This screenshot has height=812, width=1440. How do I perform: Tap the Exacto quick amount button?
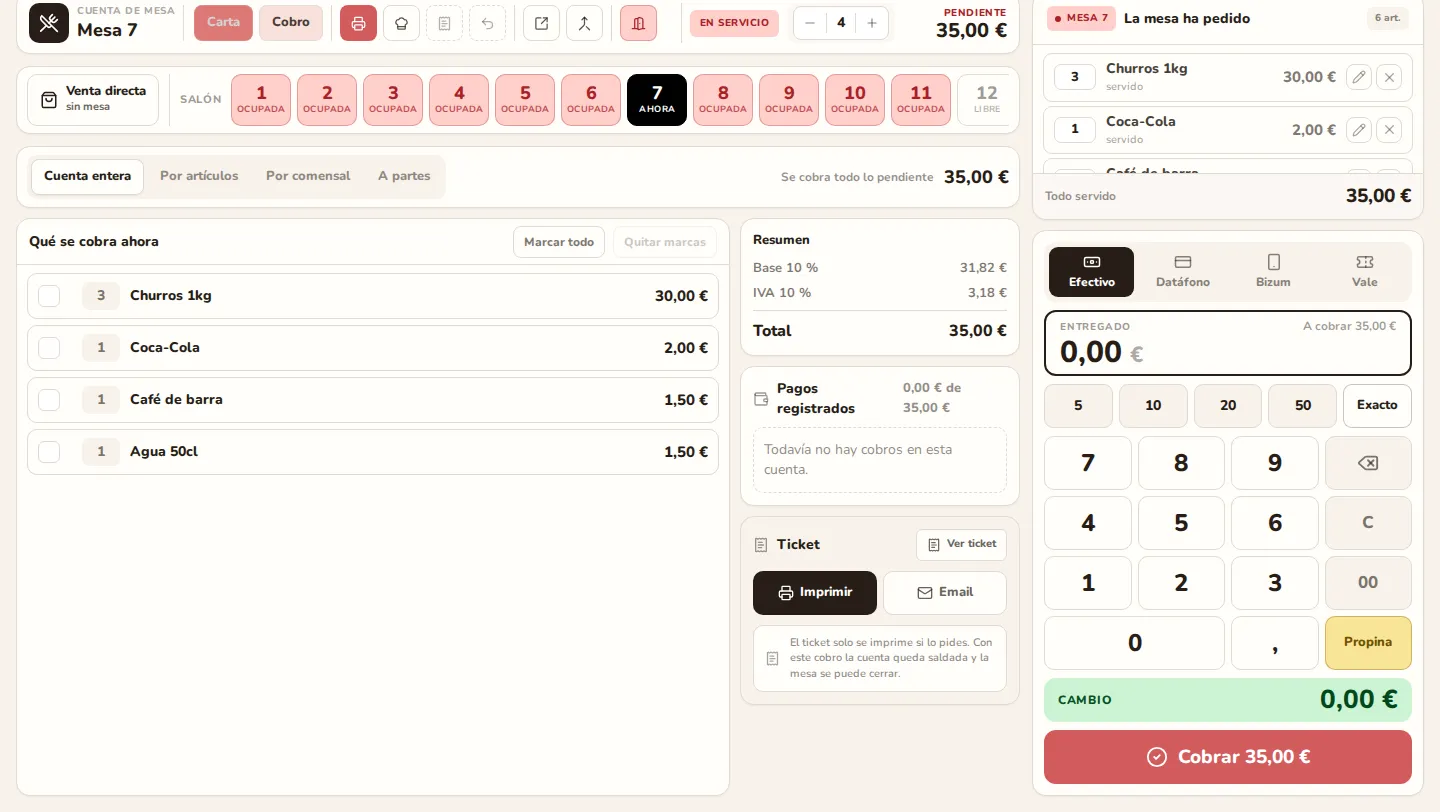click(1377, 406)
